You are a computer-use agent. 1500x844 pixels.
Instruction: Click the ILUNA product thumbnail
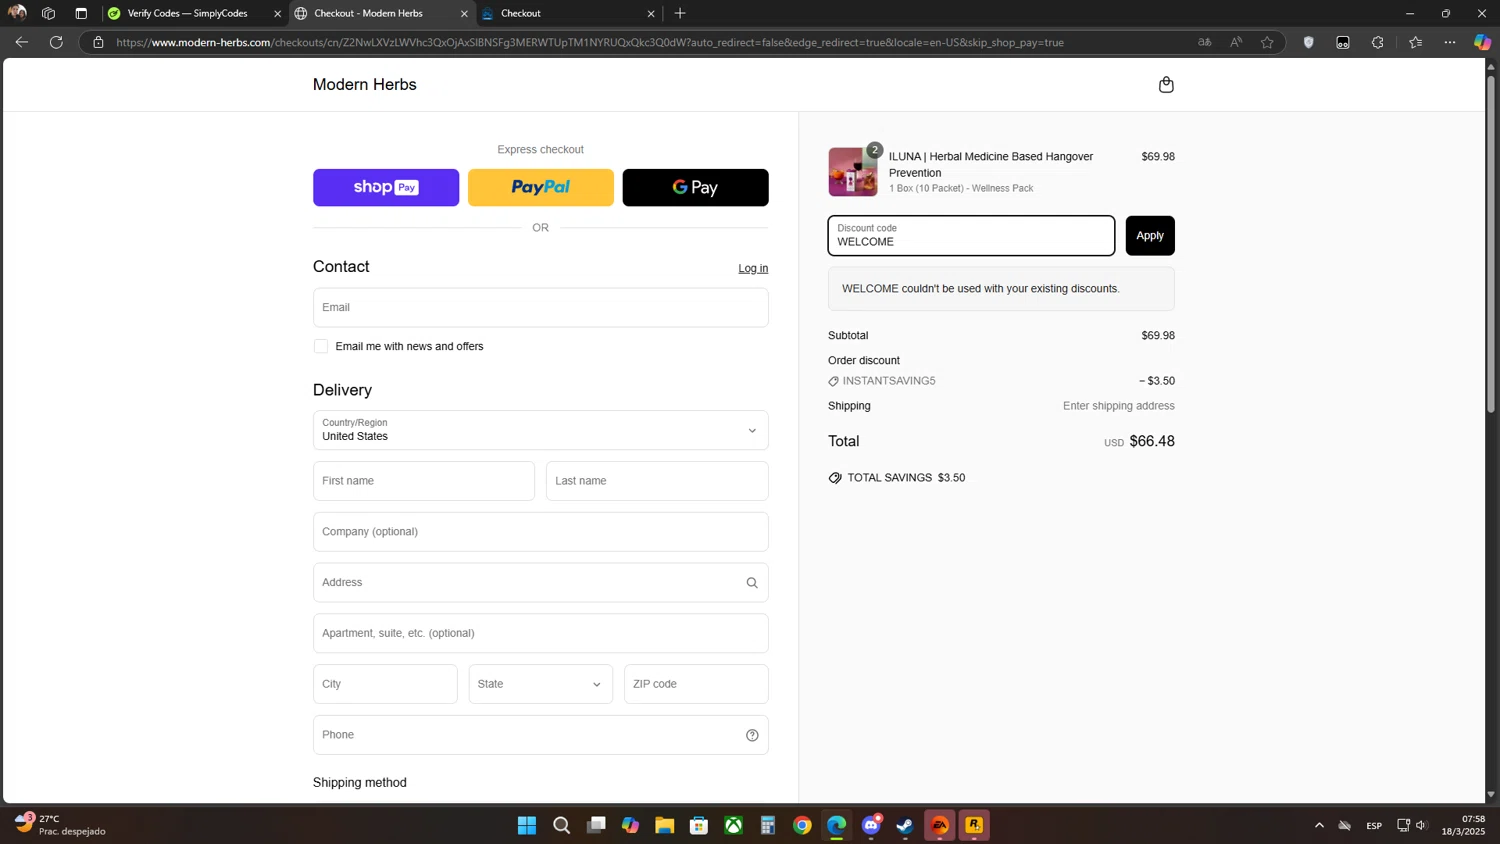point(853,172)
